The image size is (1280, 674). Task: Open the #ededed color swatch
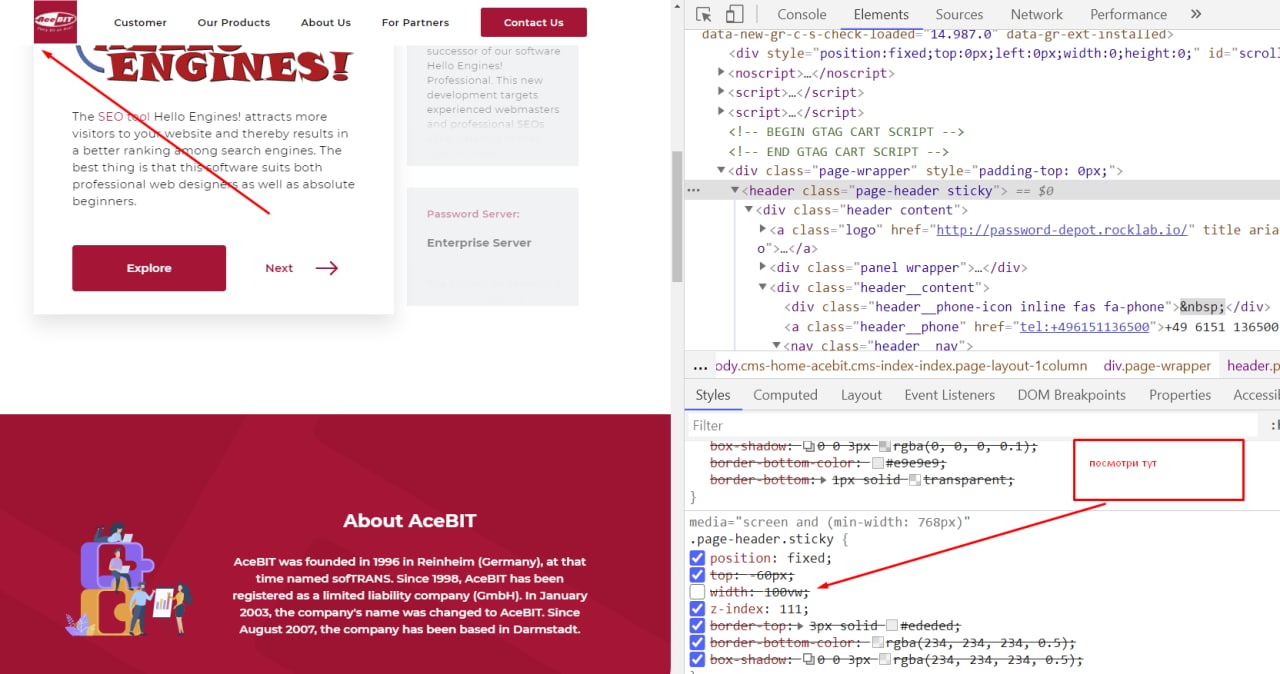point(891,626)
